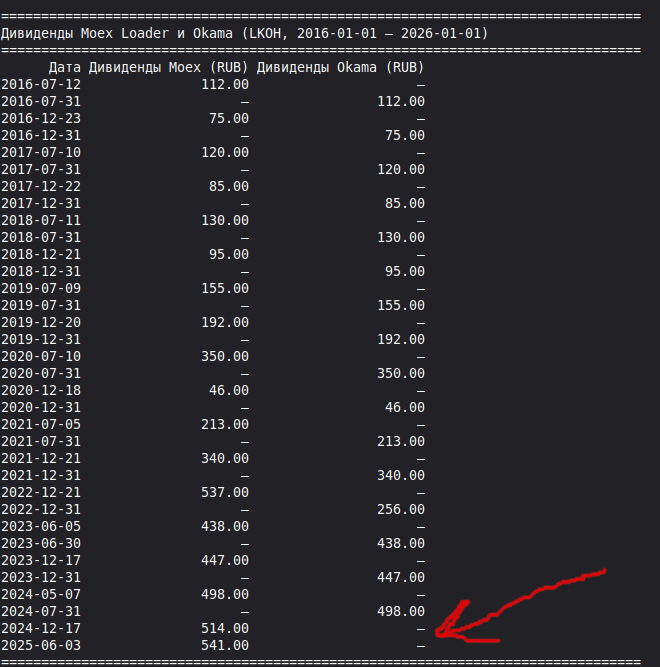Click the red arrow tip annotation
The image size is (660, 667).
click(438, 632)
